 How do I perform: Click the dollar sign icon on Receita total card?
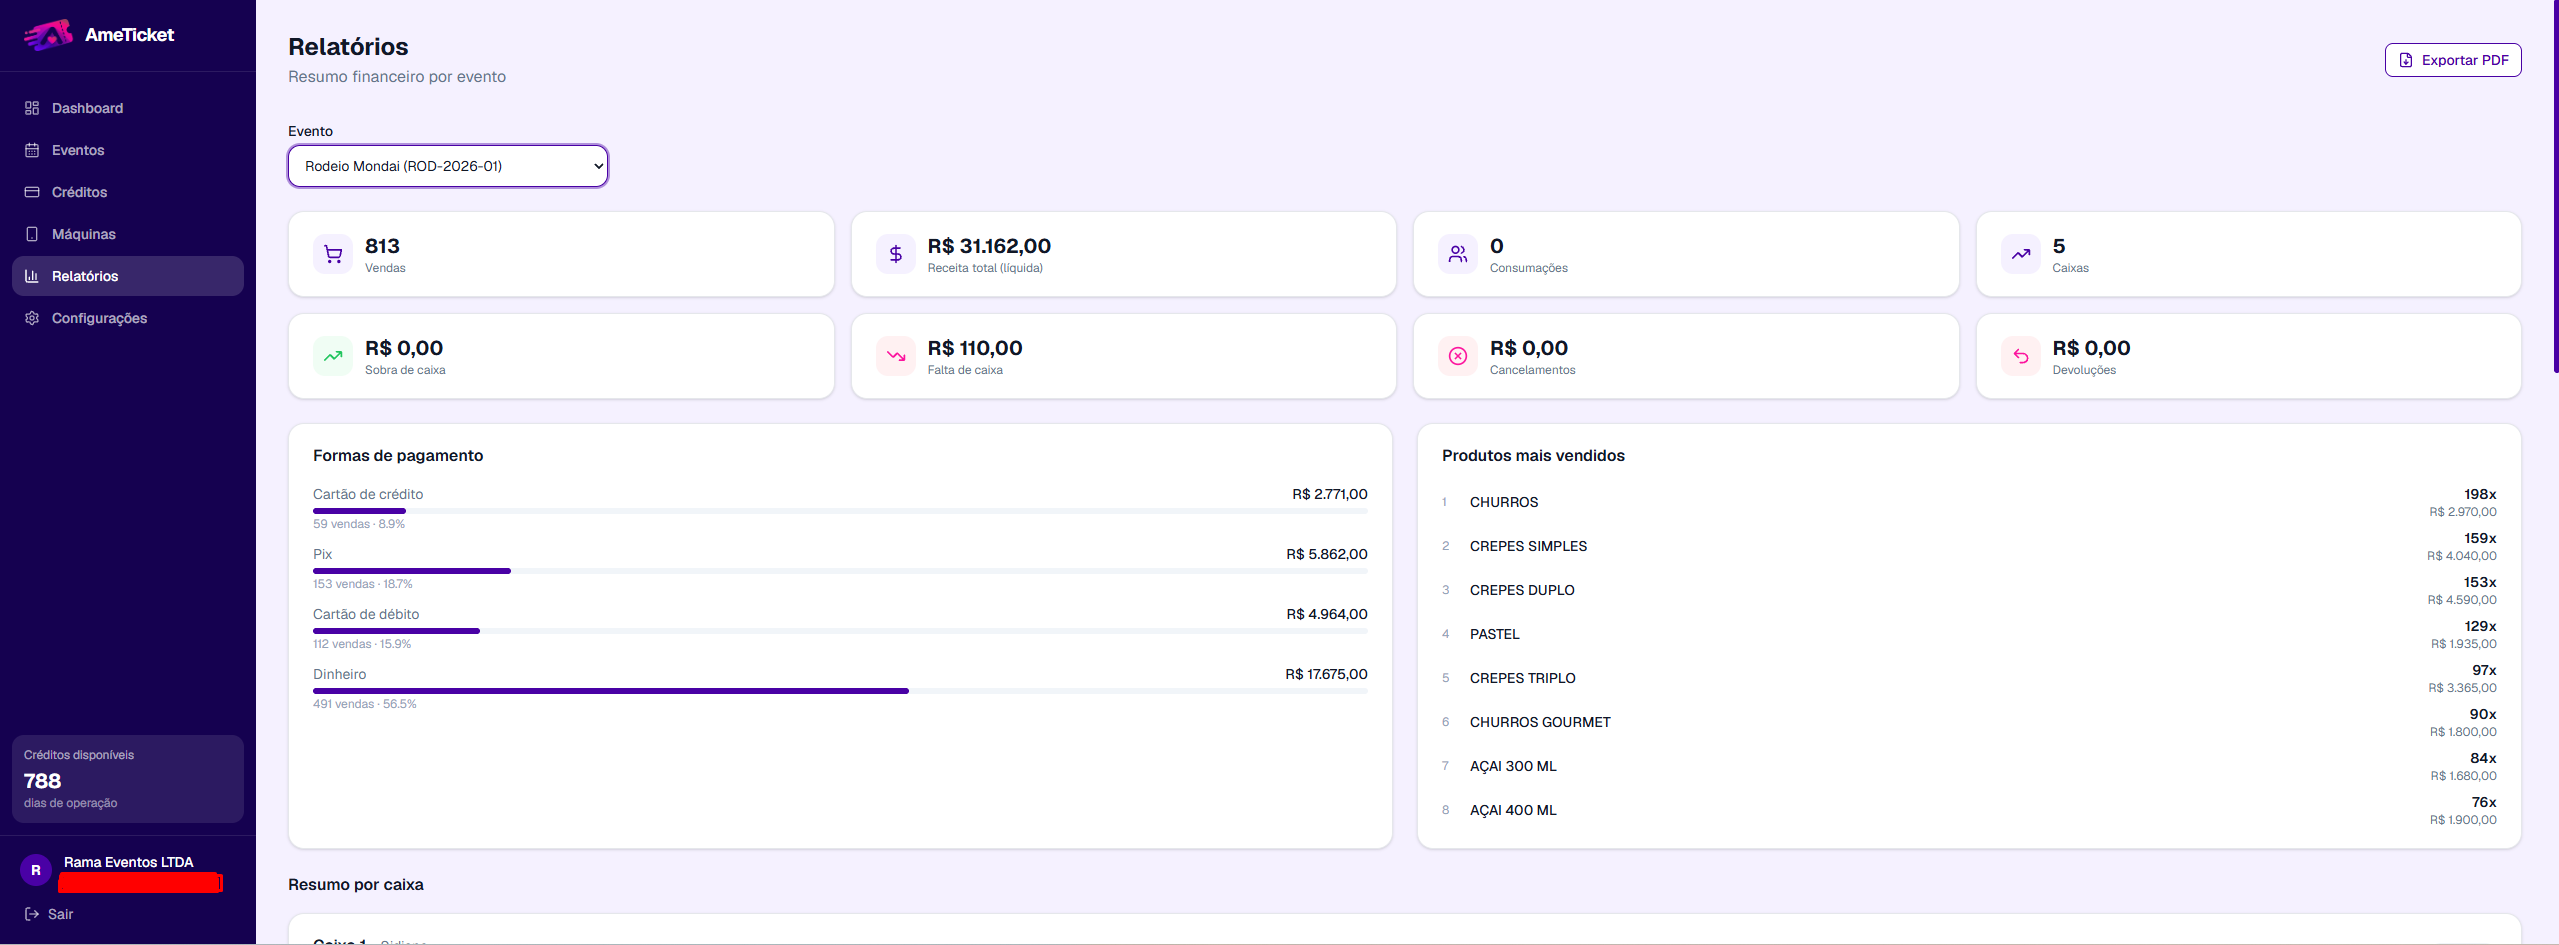[896, 254]
